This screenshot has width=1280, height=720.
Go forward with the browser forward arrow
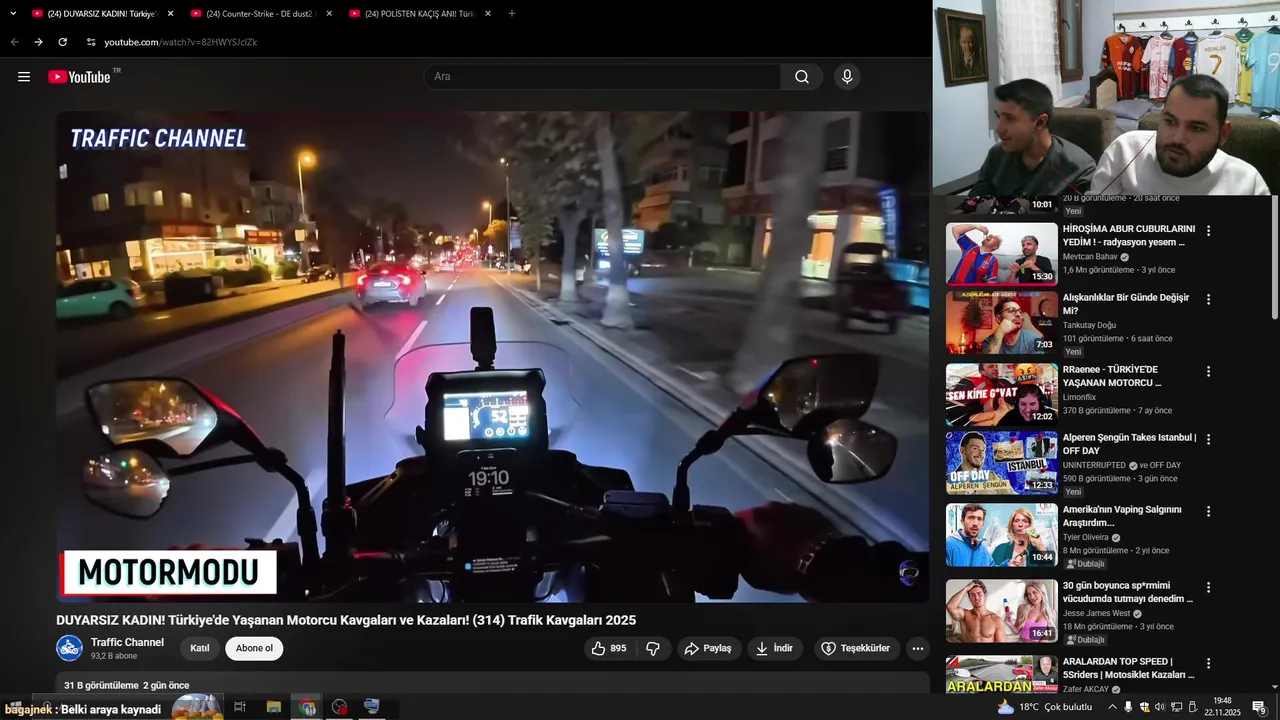pos(38,42)
